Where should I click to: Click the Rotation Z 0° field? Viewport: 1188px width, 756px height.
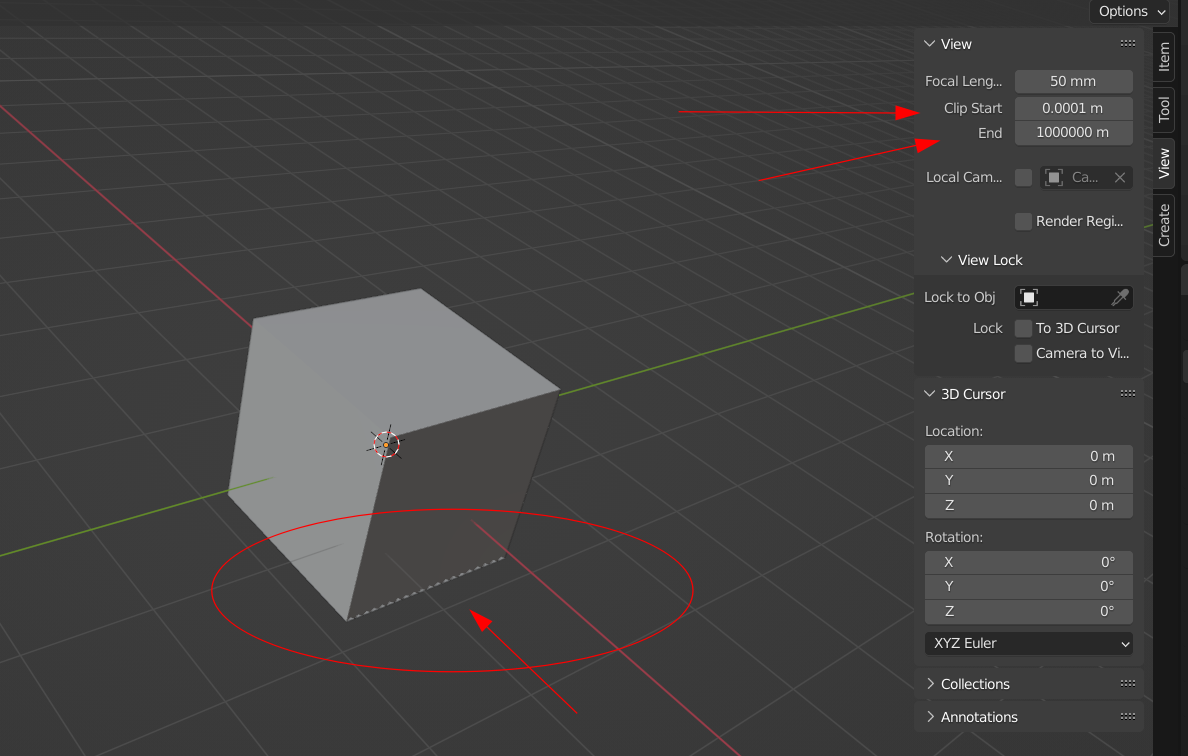point(1029,611)
